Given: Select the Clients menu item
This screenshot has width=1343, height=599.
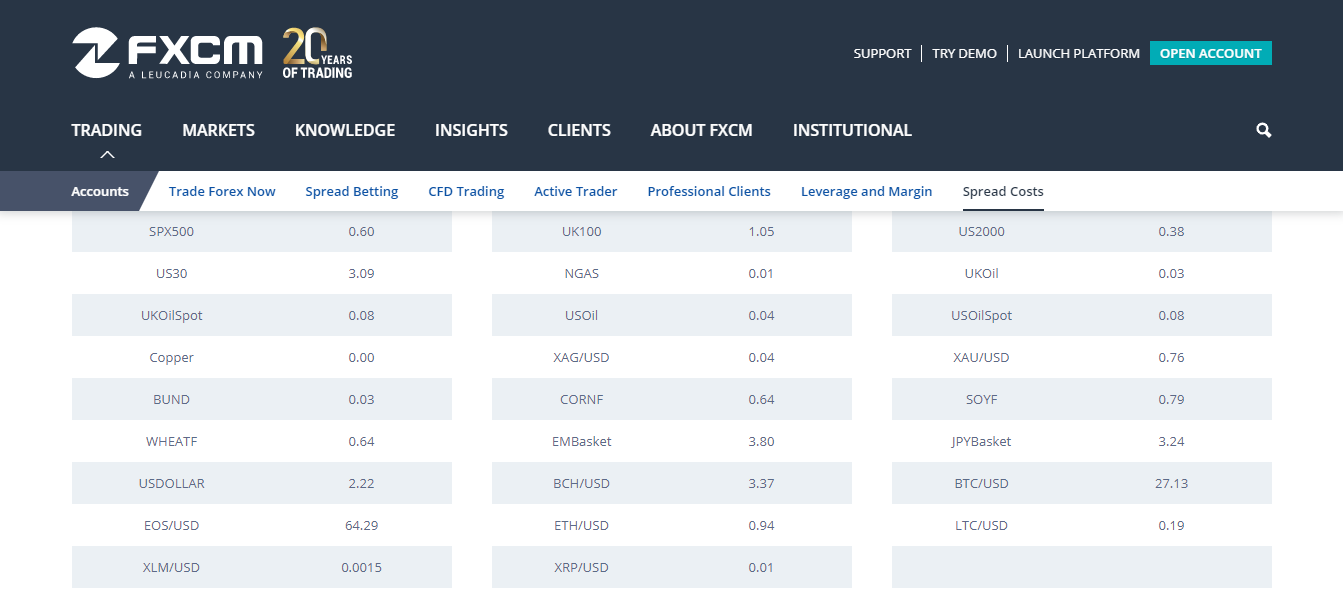Looking at the screenshot, I should (x=579, y=130).
